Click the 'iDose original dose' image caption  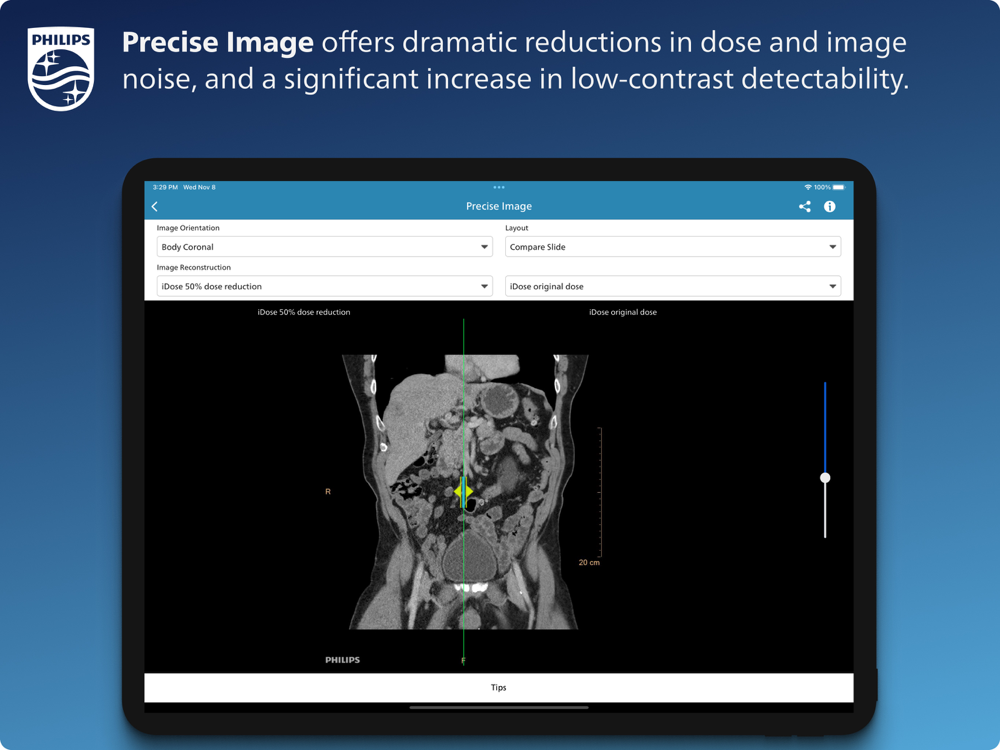623,312
